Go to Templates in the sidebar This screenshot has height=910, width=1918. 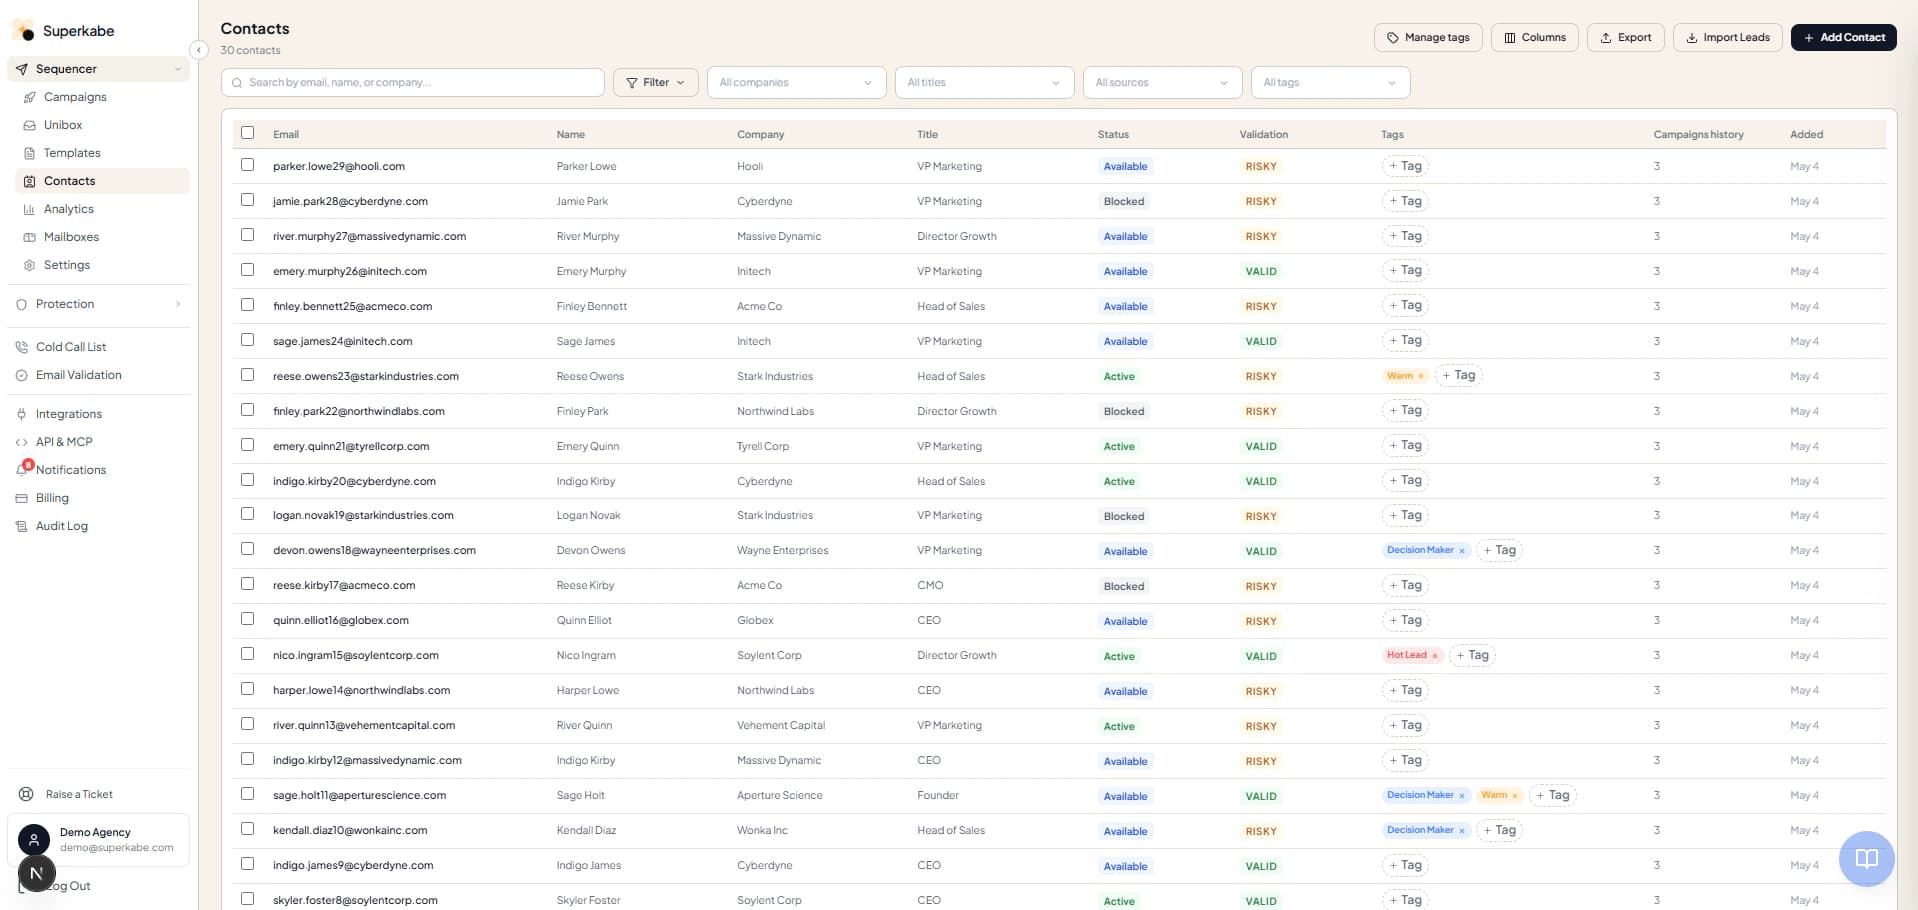(x=72, y=153)
